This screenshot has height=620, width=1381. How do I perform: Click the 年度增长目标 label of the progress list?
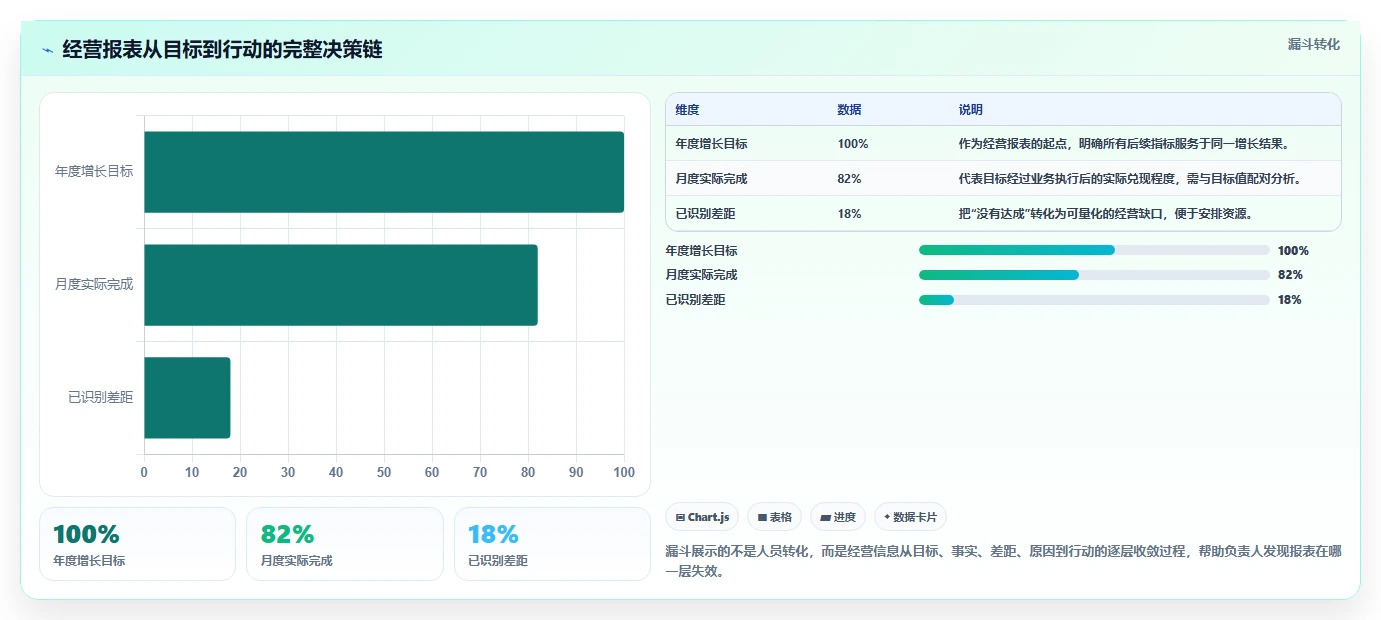(701, 251)
